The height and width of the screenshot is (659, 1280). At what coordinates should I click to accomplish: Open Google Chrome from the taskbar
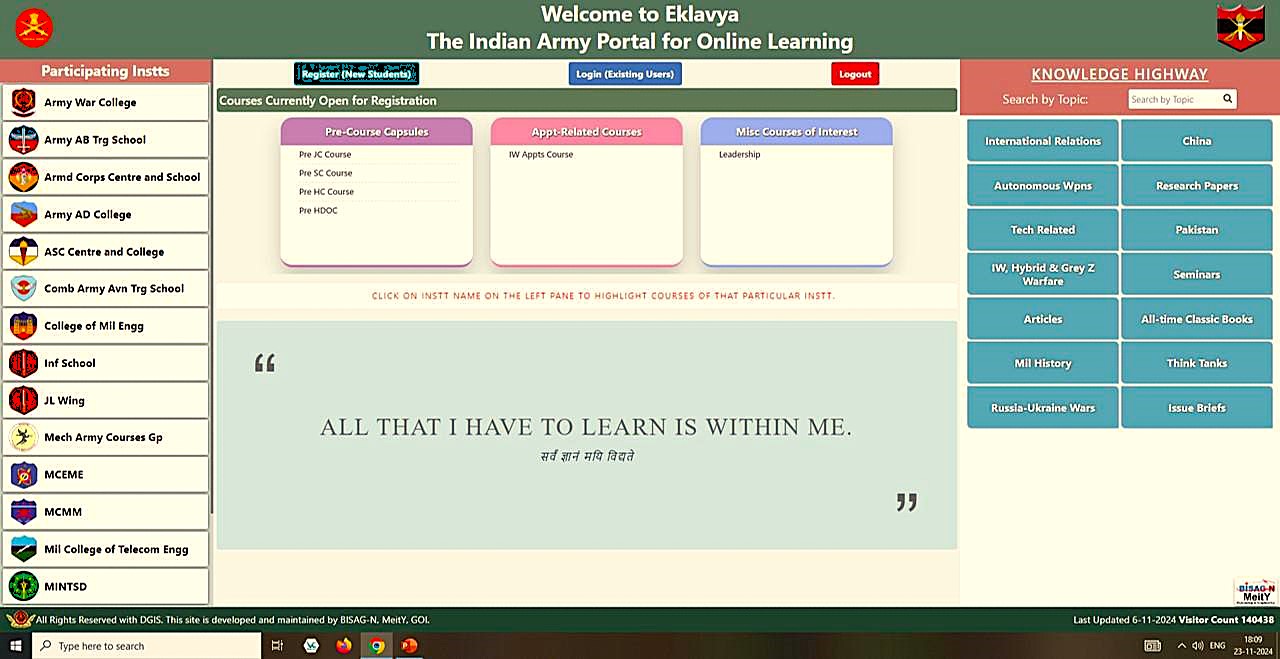[x=377, y=646]
